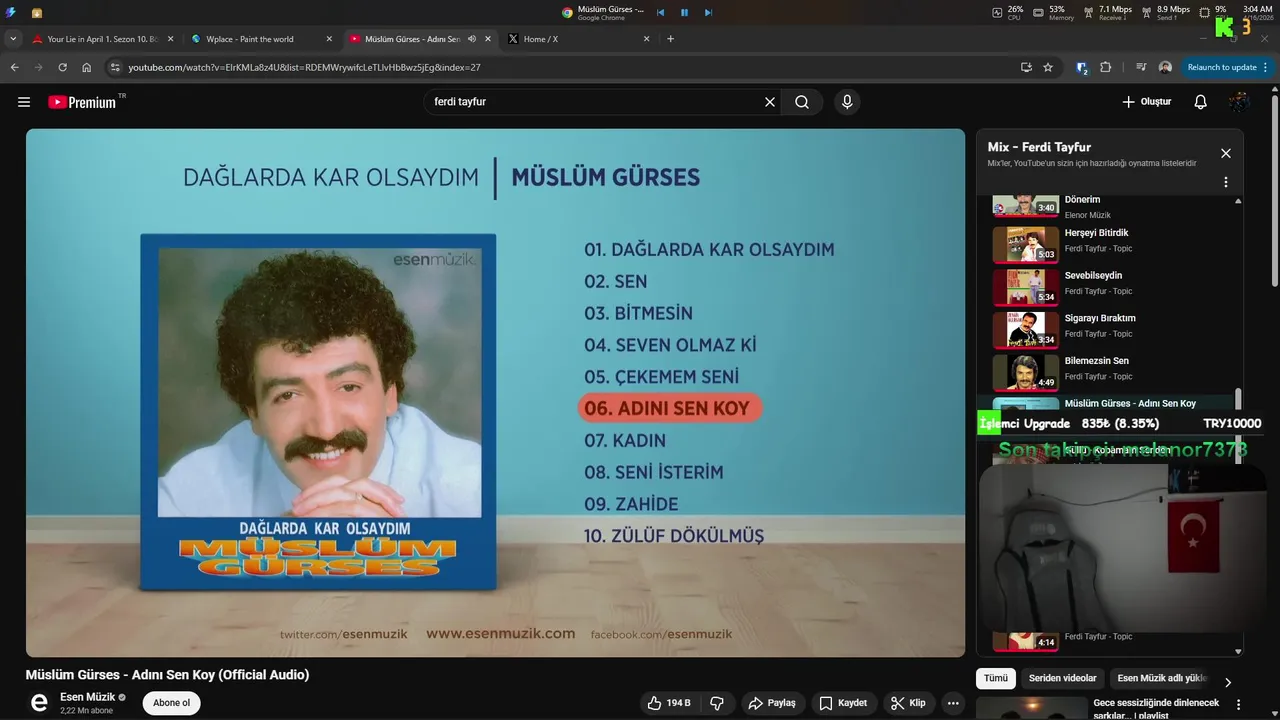The image size is (1280, 720).
Task: Open a new browser tab
Action: pyautogui.click(x=670, y=39)
